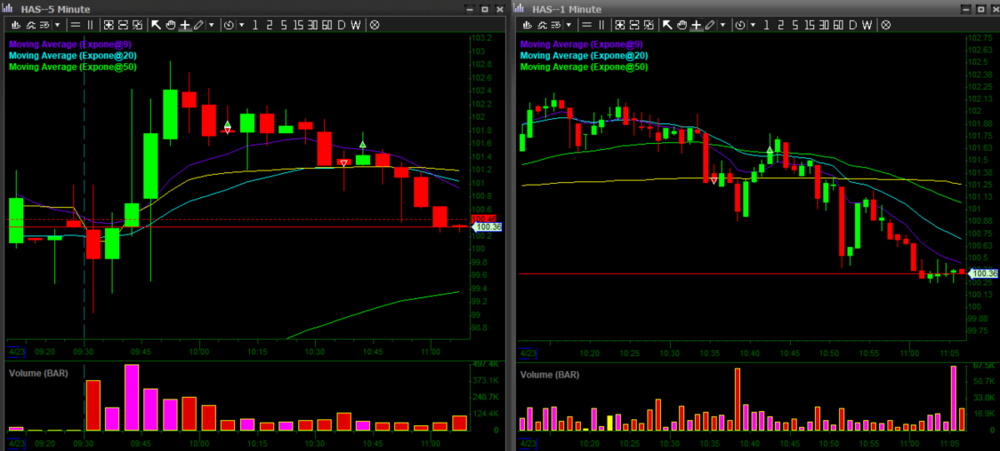Select the Weekly (W) timeframe in 1 Minute chart
Image resolution: width=1000 pixels, height=451 pixels.
coord(867,24)
